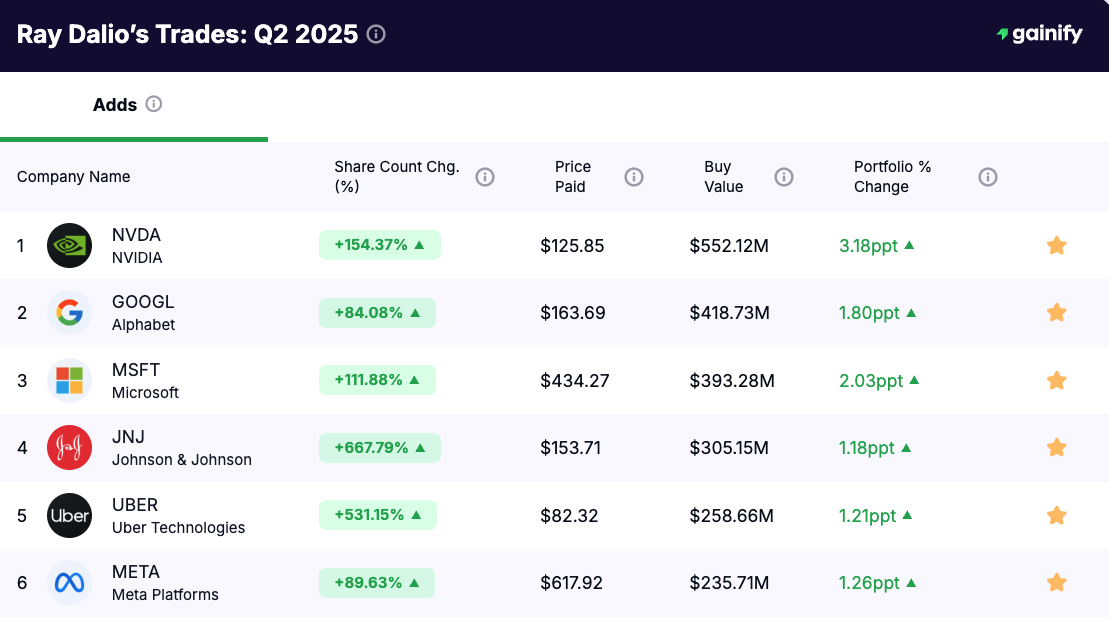
Task: Select the Adds tab
Action: click(x=134, y=105)
